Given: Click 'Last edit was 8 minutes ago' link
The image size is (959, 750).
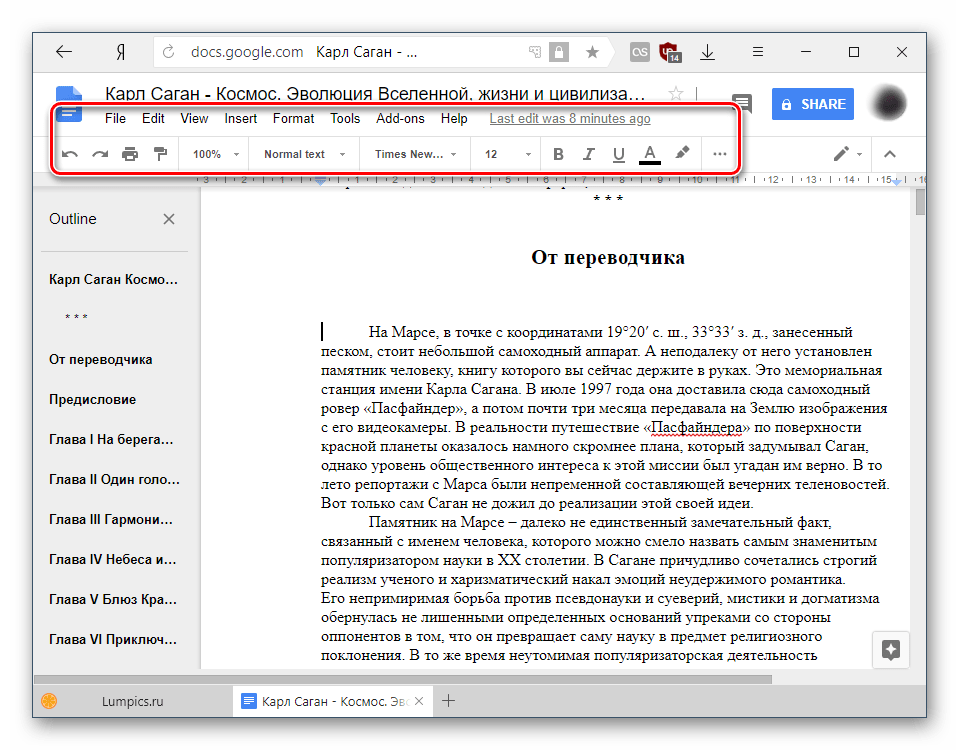Looking at the screenshot, I should point(569,119).
